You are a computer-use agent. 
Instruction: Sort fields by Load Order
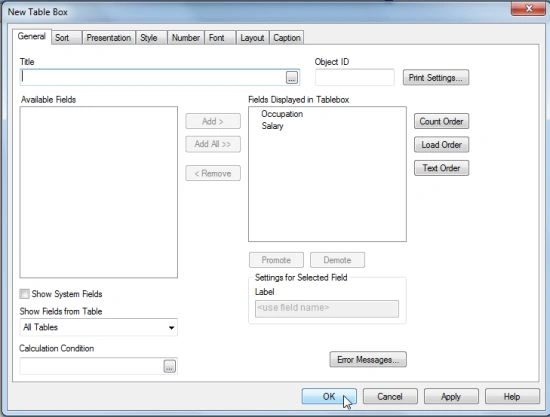click(441, 144)
